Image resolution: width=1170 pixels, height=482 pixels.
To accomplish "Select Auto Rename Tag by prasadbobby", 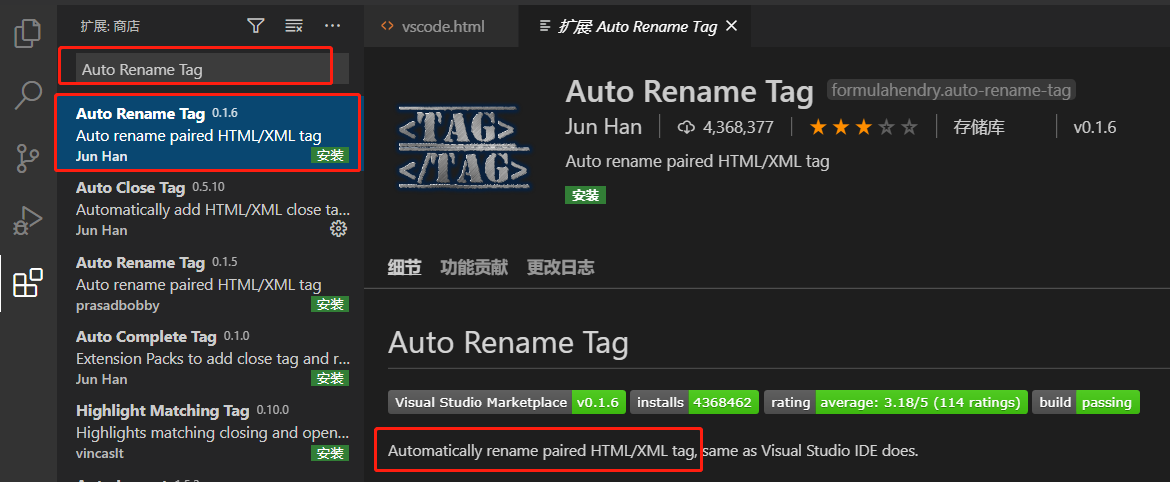I will click(208, 284).
